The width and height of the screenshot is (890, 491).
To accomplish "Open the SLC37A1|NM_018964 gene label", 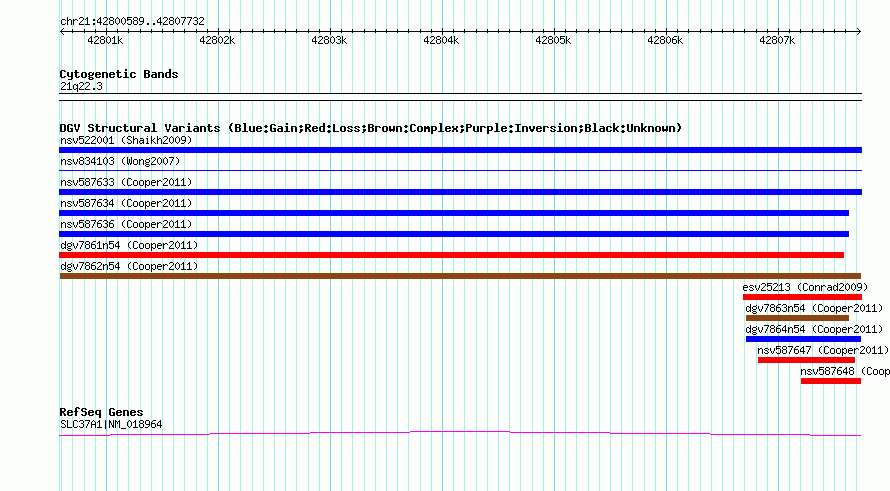I will click(111, 424).
